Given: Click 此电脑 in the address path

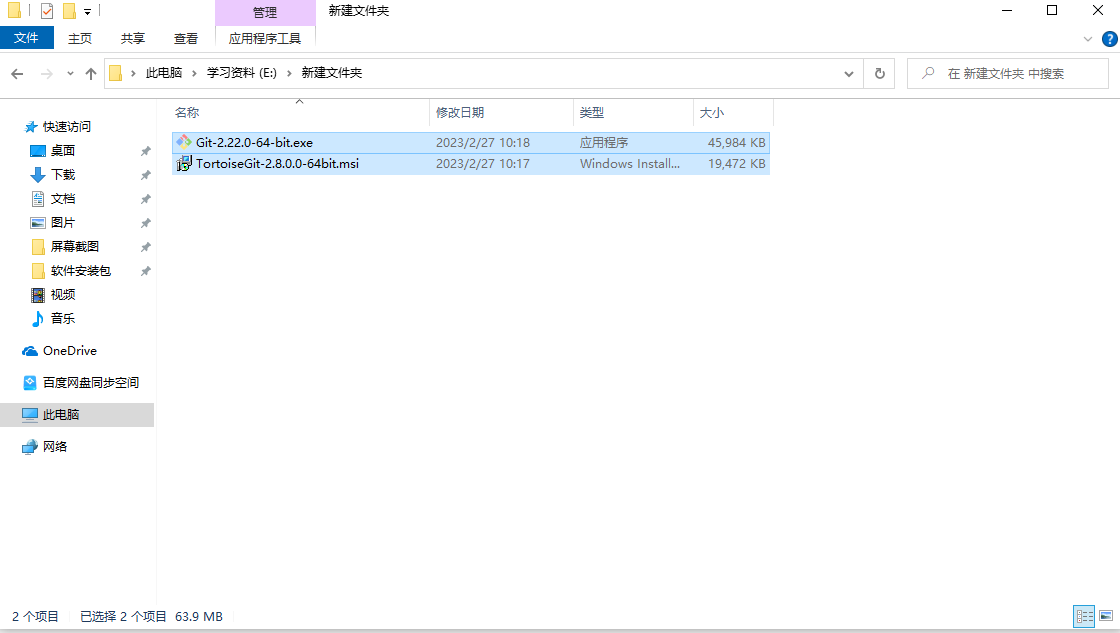Looking at the screenshot, I should point(164,73).
